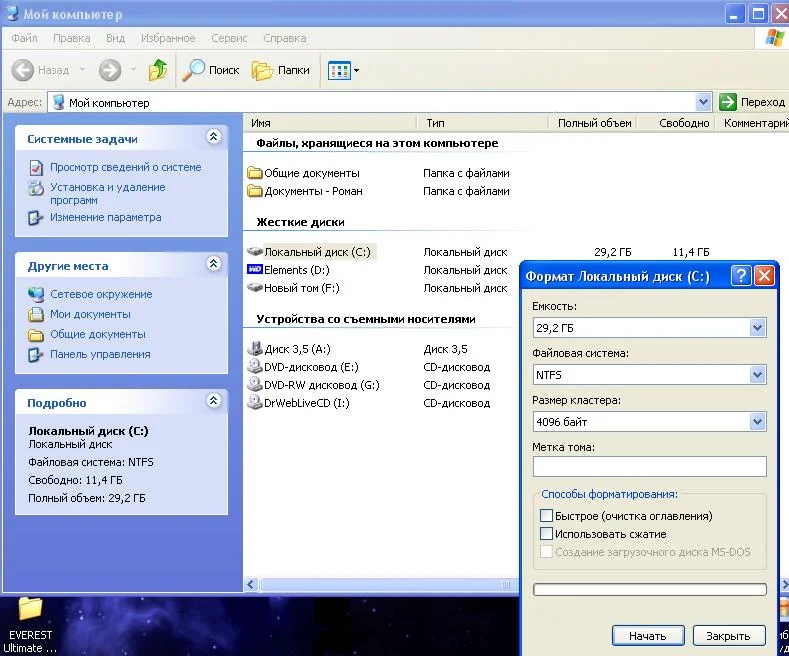The height and width of the screenshot is (656, 789).
Task: Open the Панель управления link
Action: click(100, 354)
